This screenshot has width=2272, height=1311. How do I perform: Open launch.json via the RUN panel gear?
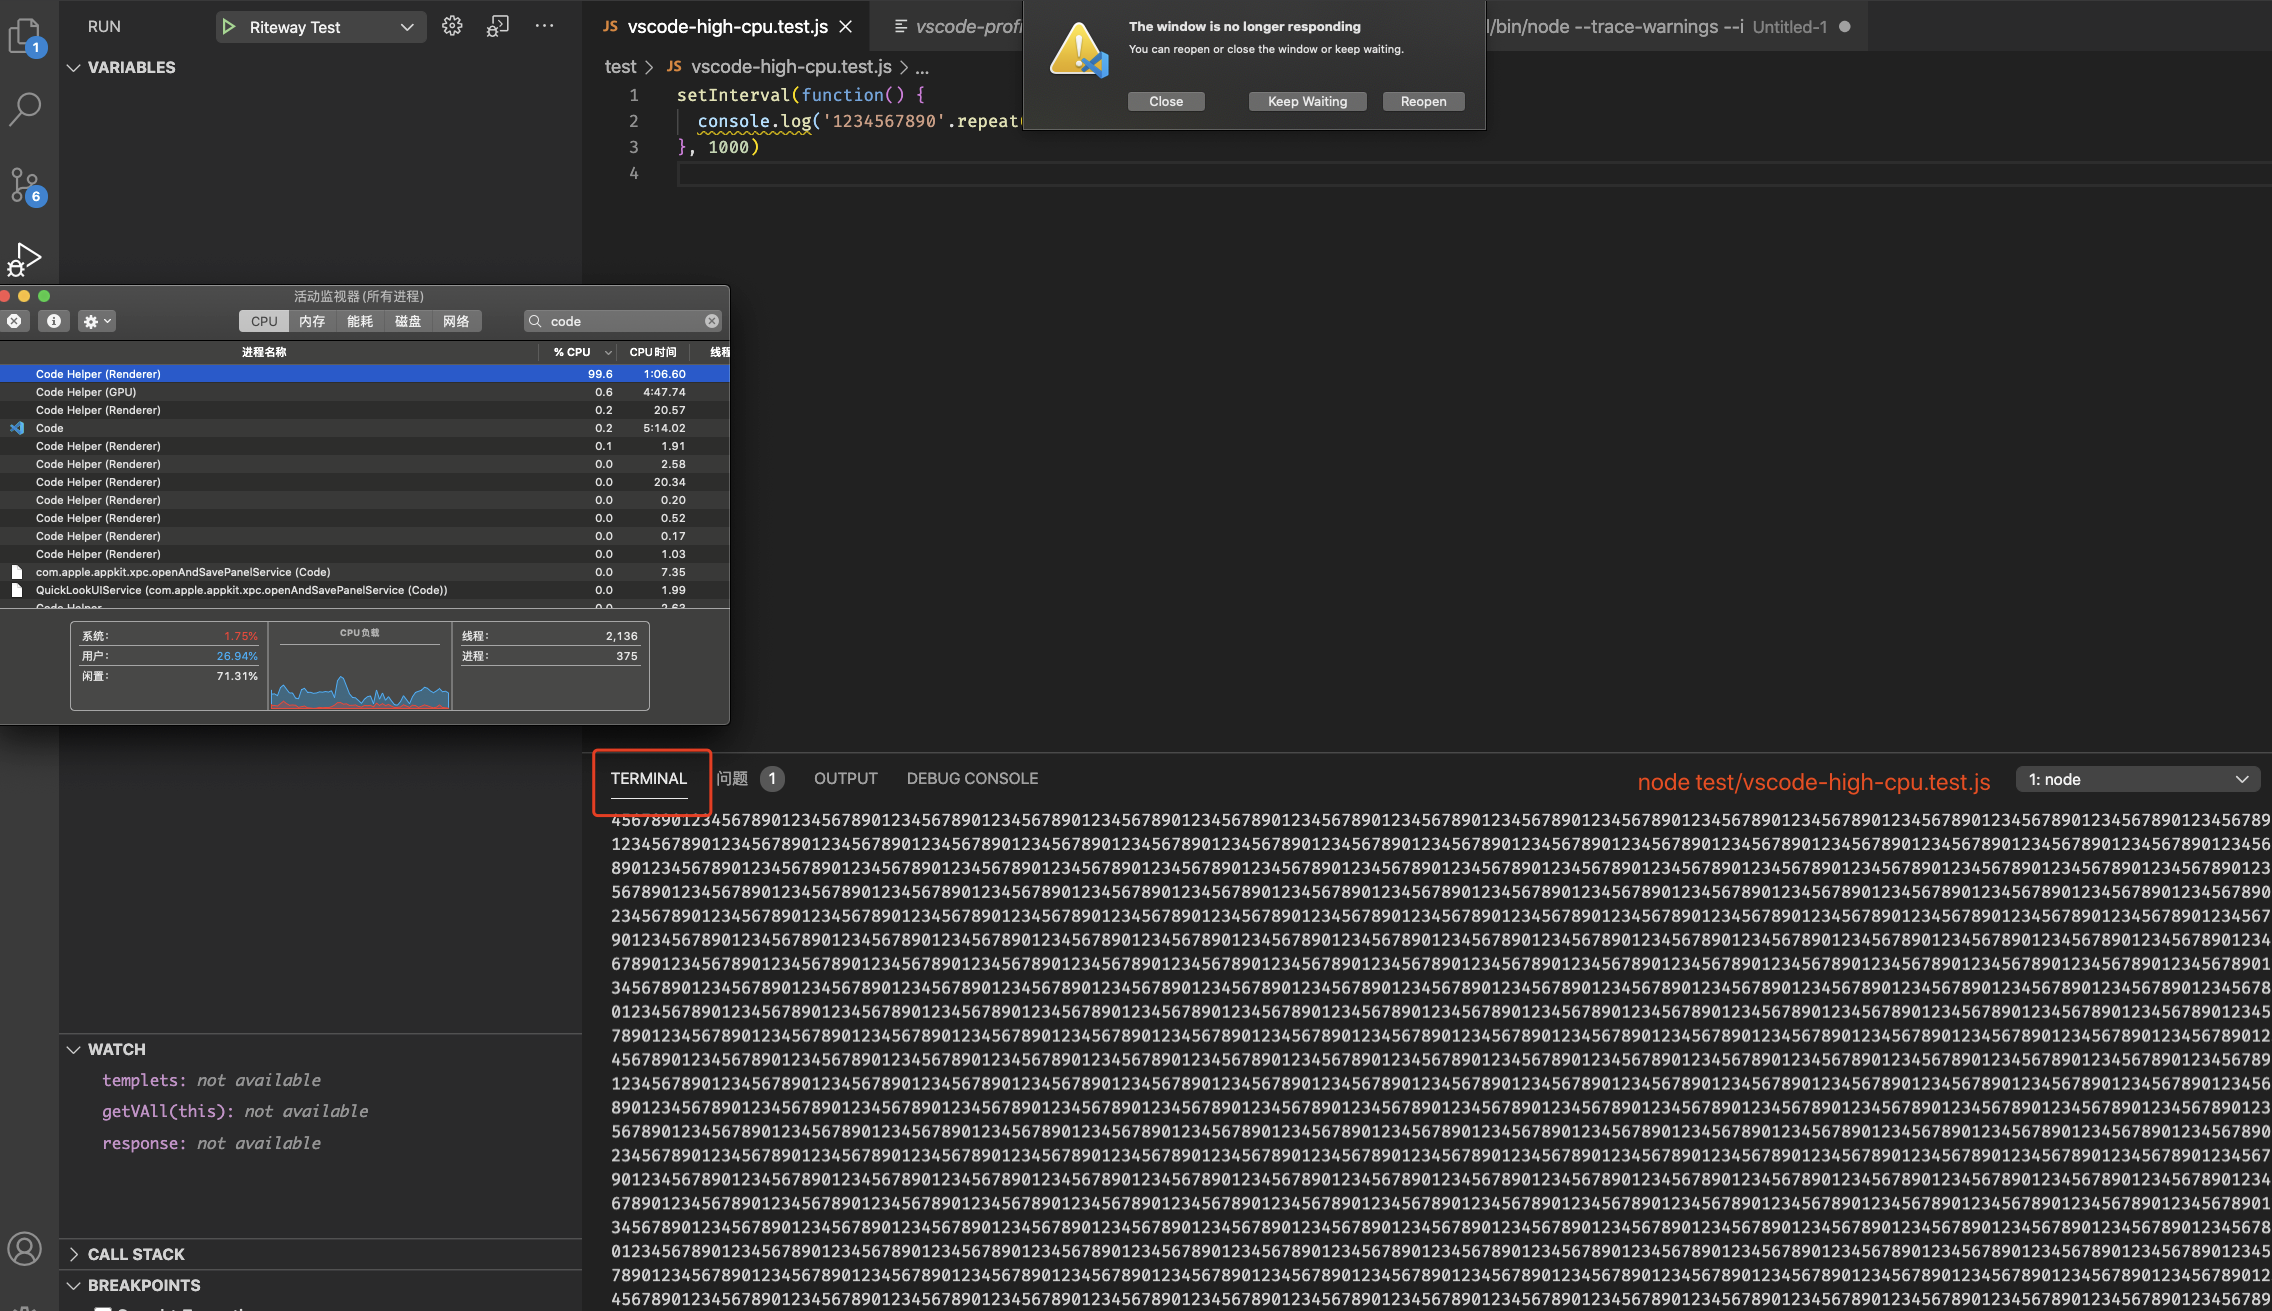(x=451, y=26)
